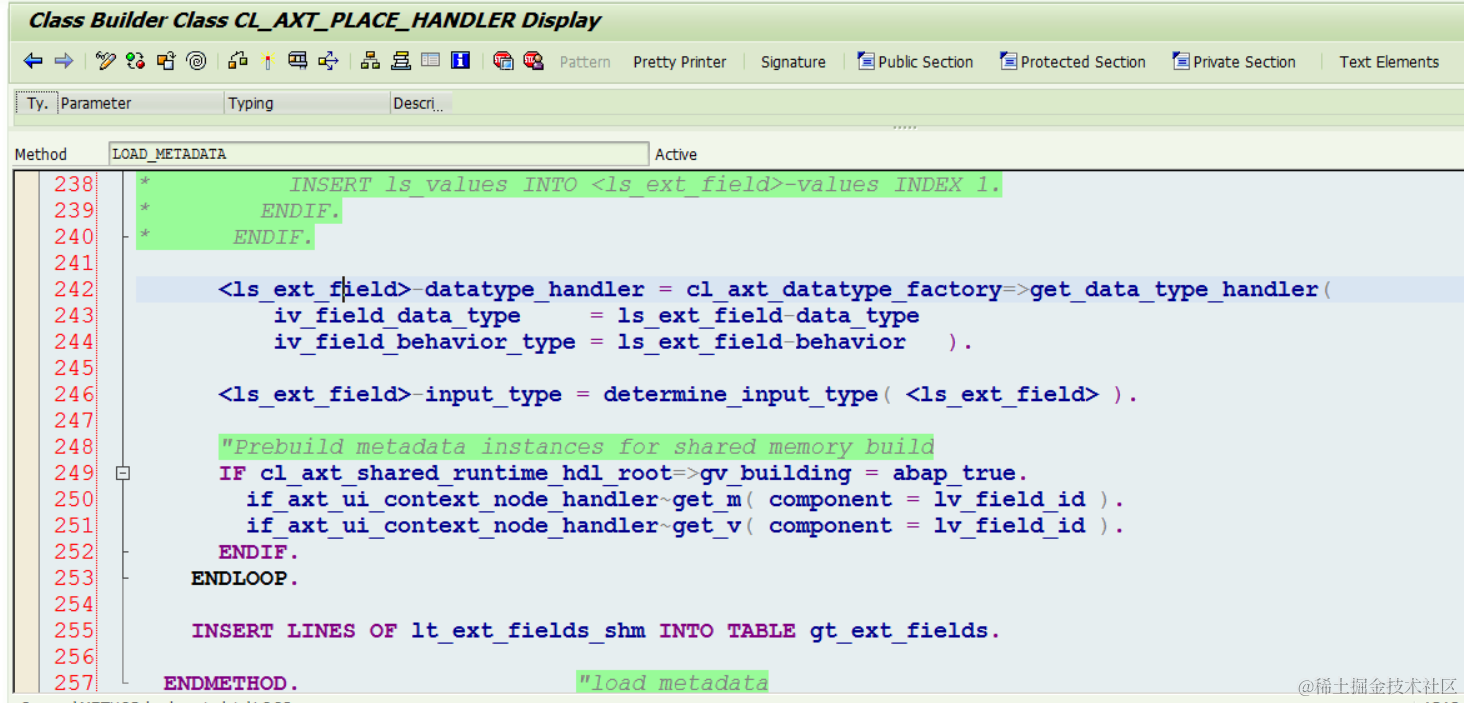The height and width of the screenshot is (703, 1464).
Task: Open documentation via the blue info icon
Action: point(460,61)
